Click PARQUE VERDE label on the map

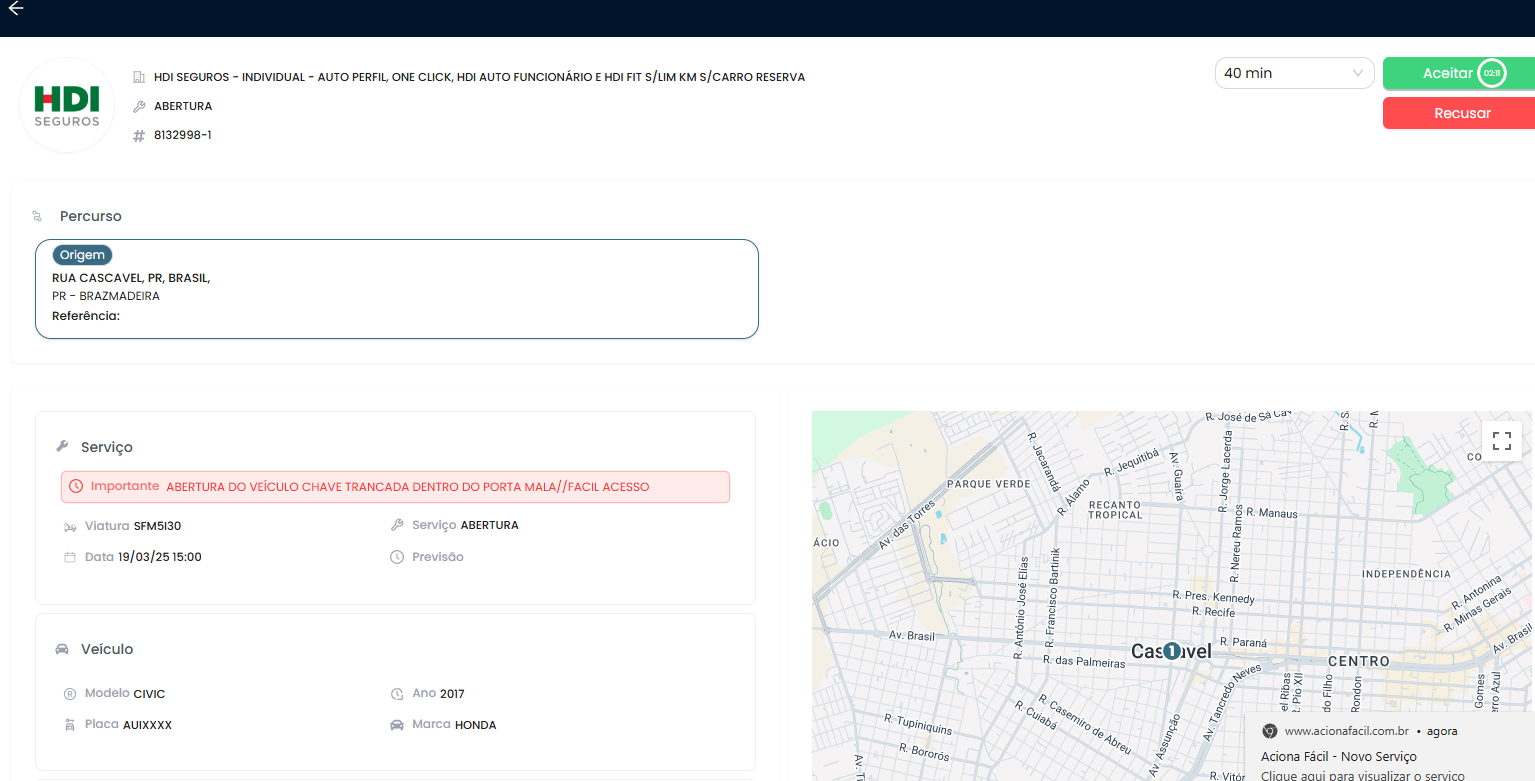[988, 484]
